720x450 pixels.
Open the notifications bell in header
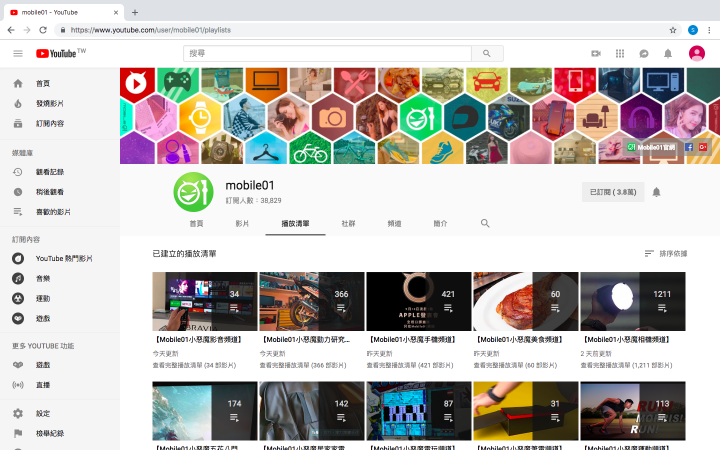click(668, 54)
